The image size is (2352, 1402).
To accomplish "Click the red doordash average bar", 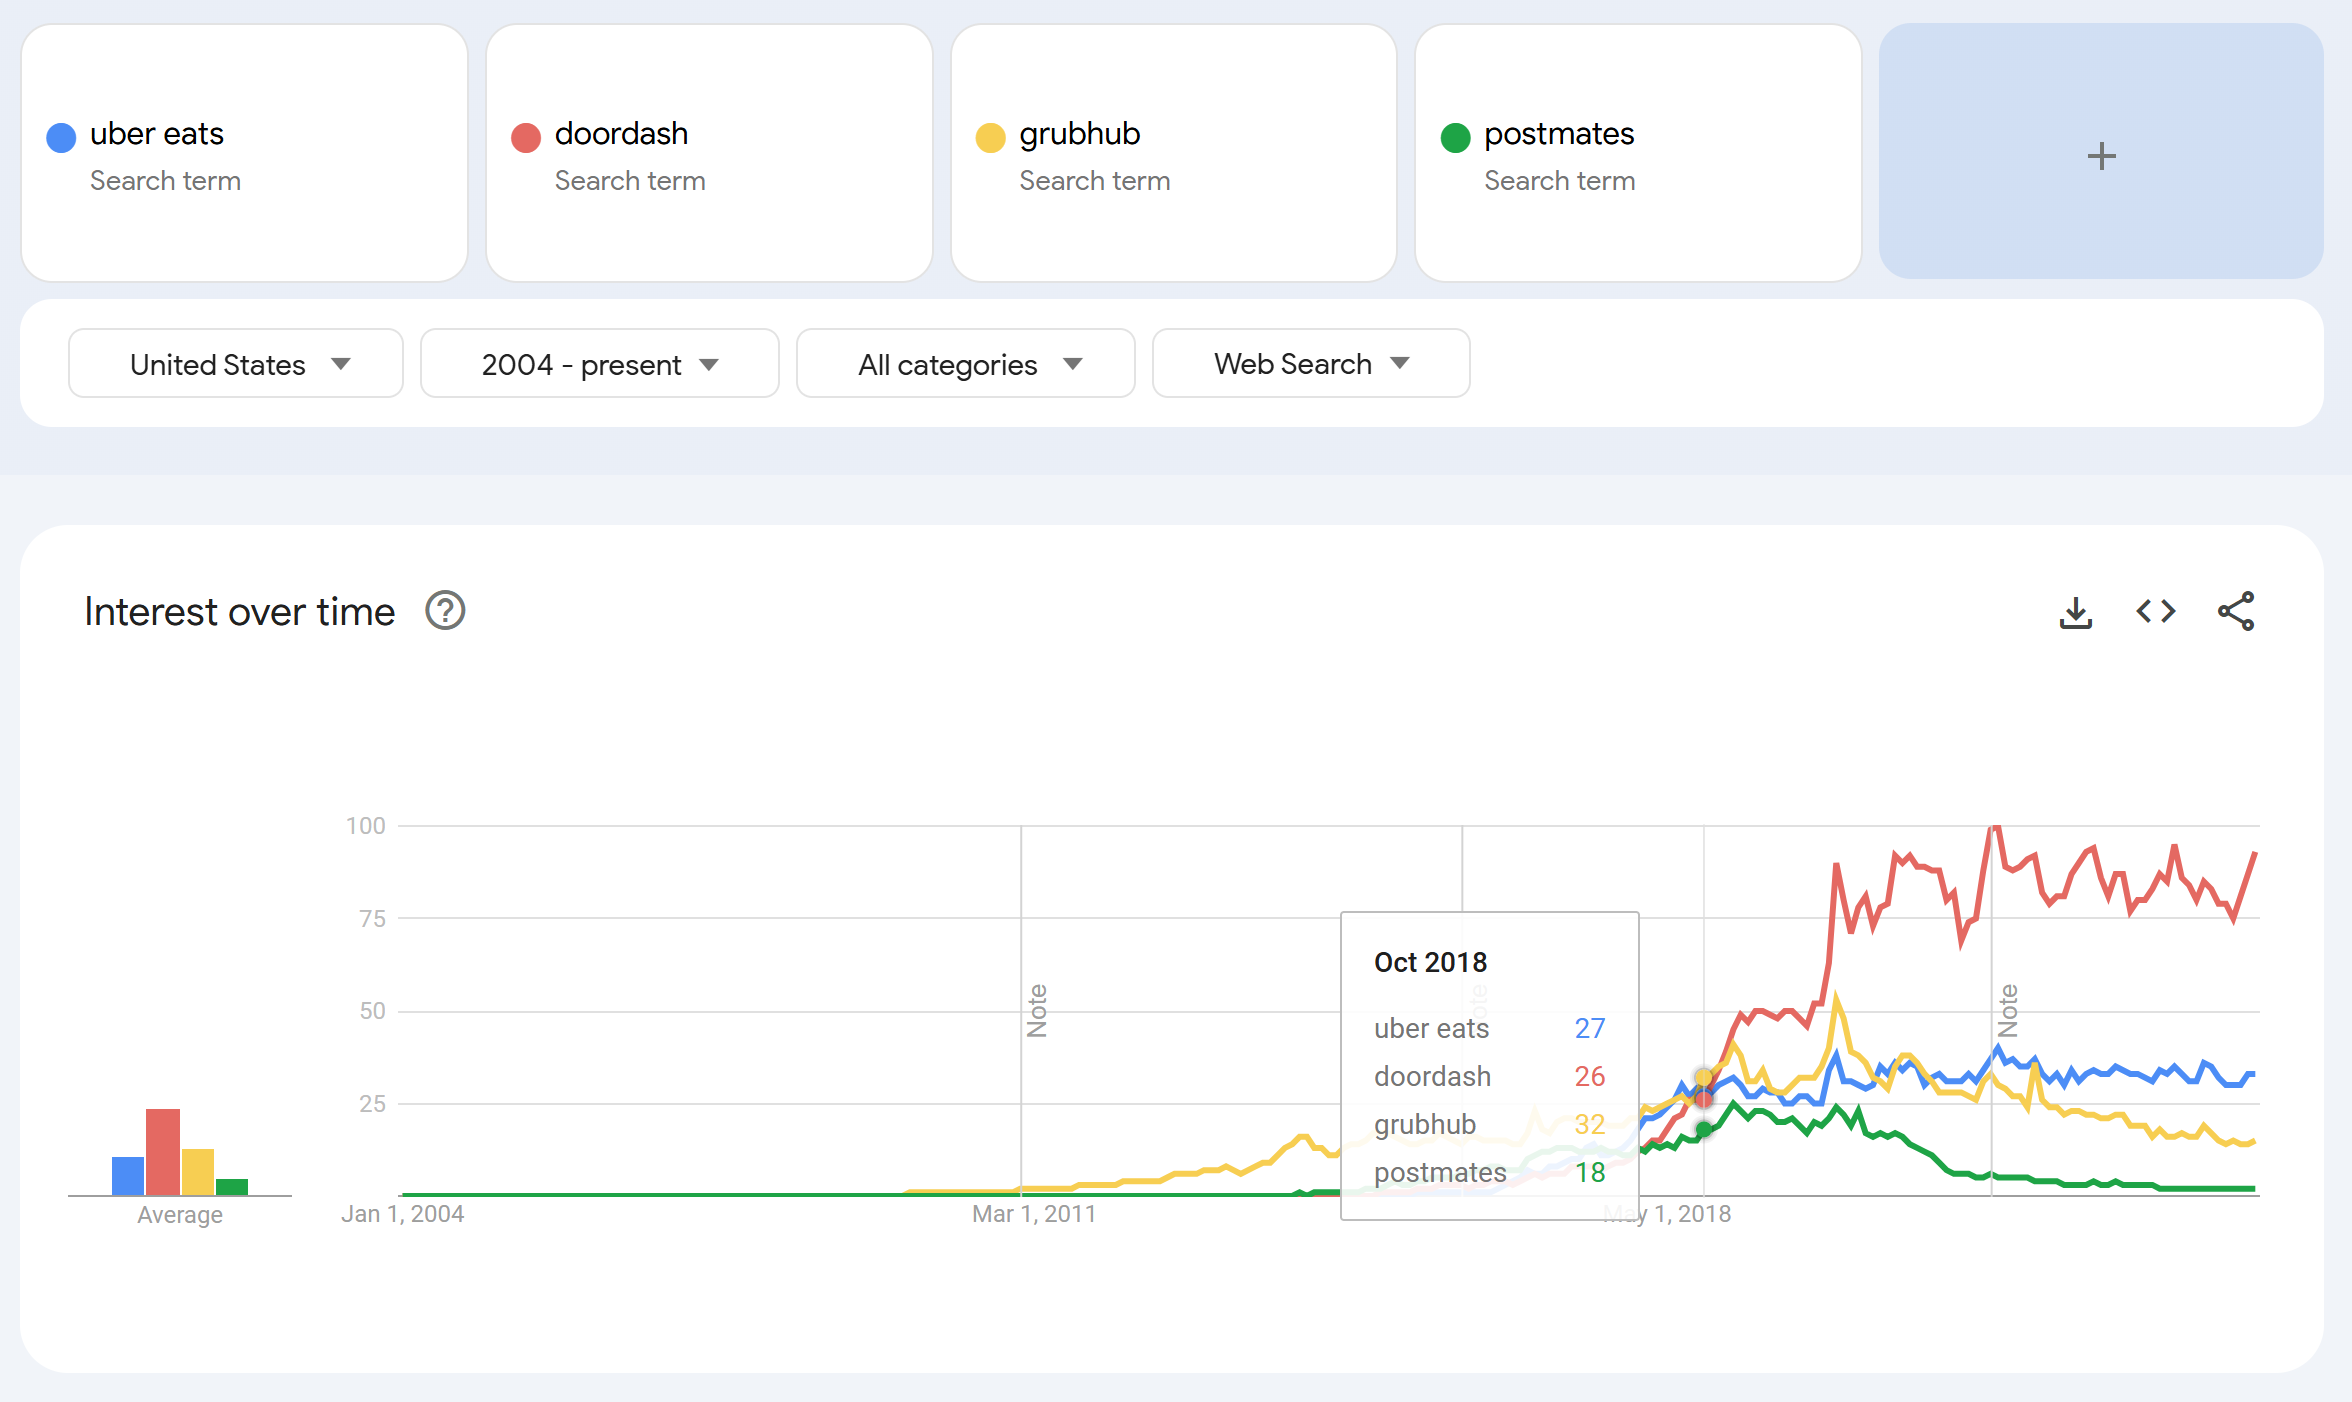I will coord(163,1151).
